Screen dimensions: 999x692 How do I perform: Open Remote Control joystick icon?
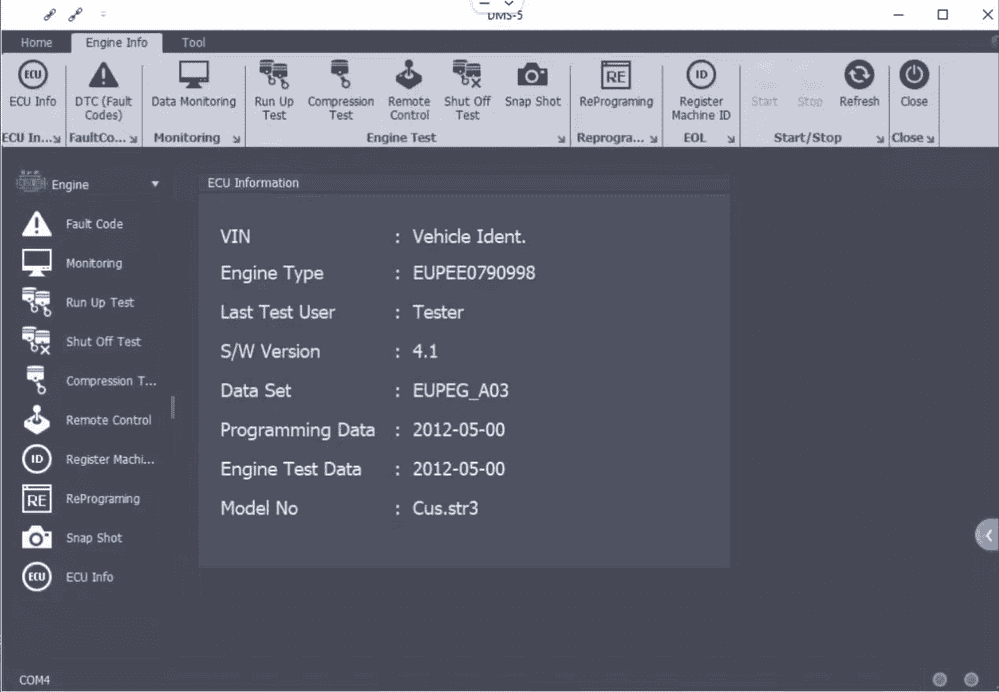[409, 91]
